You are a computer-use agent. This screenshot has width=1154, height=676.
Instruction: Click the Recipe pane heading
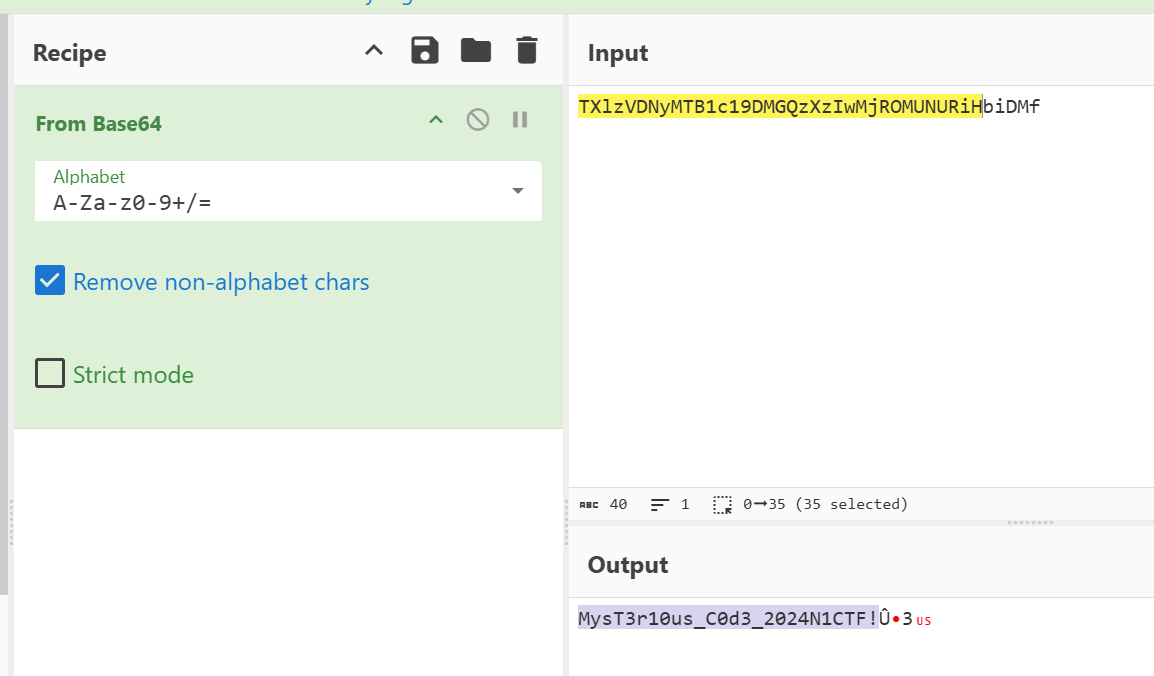point(69,53)
